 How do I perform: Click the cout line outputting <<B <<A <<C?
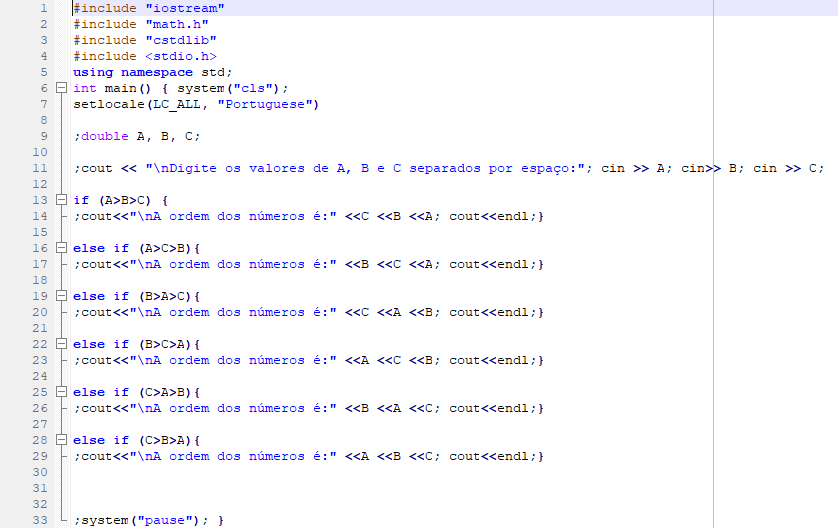coord(308,409)
